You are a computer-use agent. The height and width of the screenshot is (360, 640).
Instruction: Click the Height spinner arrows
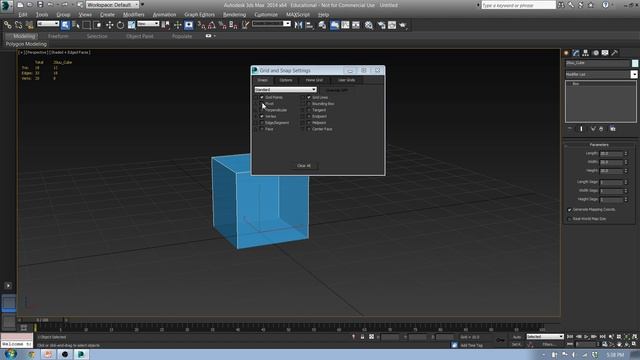pyautogui.click(x=626, y=171)
